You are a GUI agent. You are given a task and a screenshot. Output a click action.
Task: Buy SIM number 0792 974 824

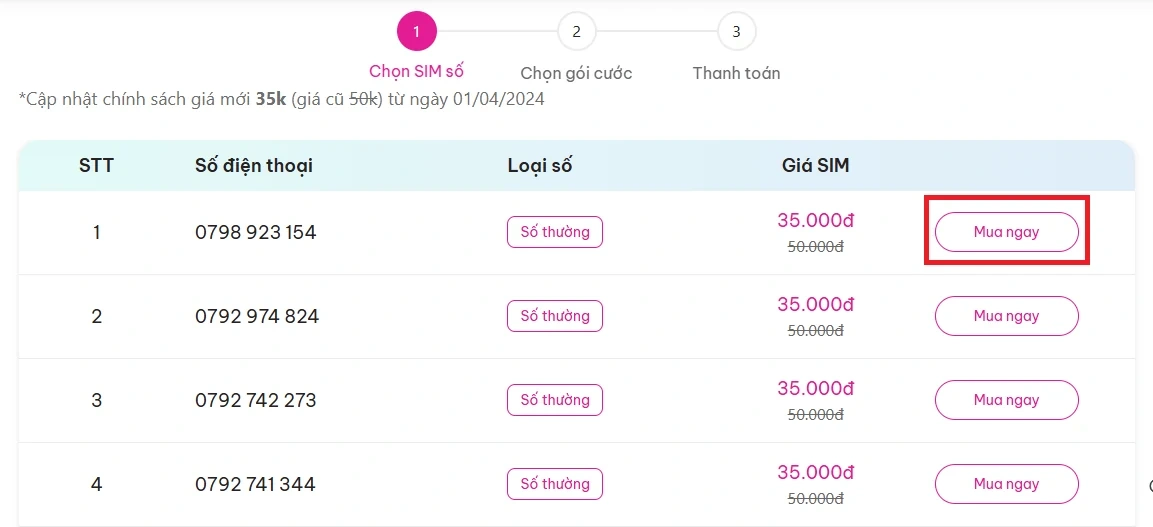tap(1006, 316)
